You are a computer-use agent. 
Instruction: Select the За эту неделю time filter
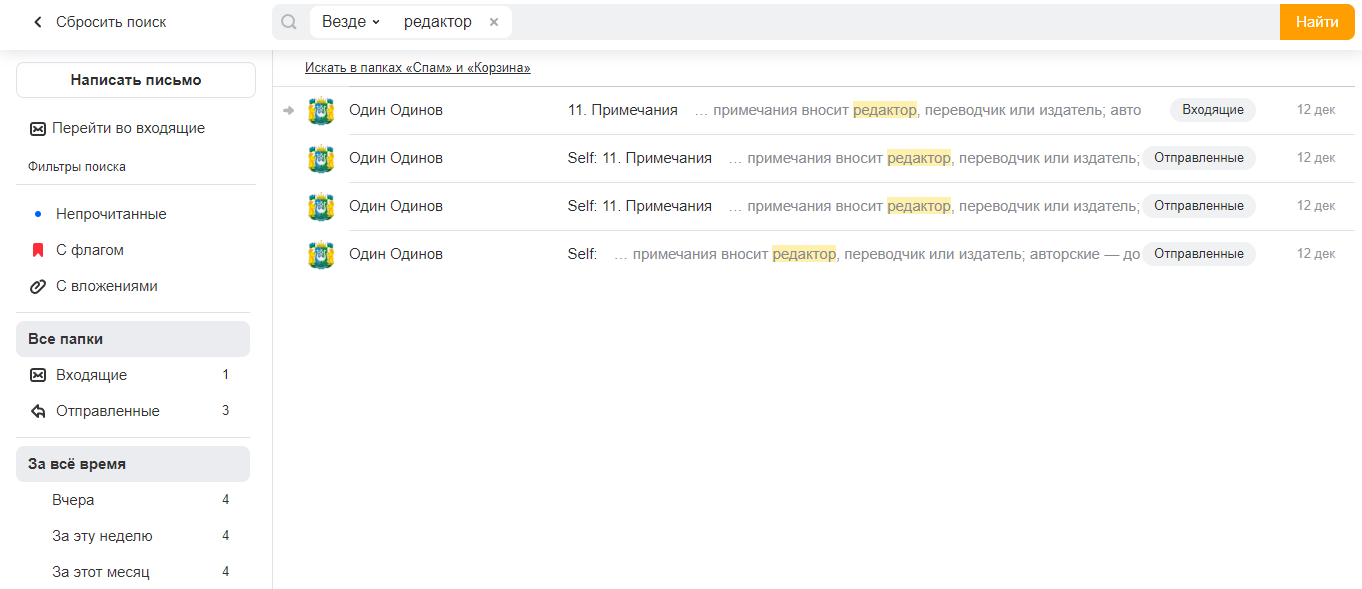click(x=102, y=536)
